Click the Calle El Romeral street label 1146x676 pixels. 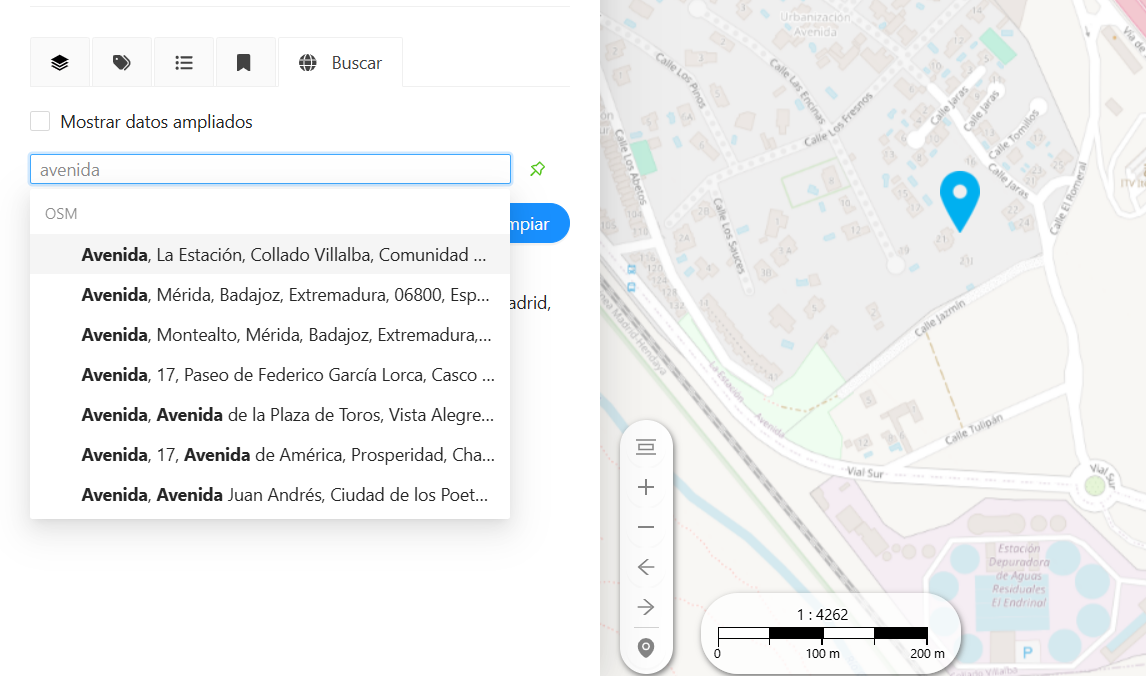point(1068,198)
